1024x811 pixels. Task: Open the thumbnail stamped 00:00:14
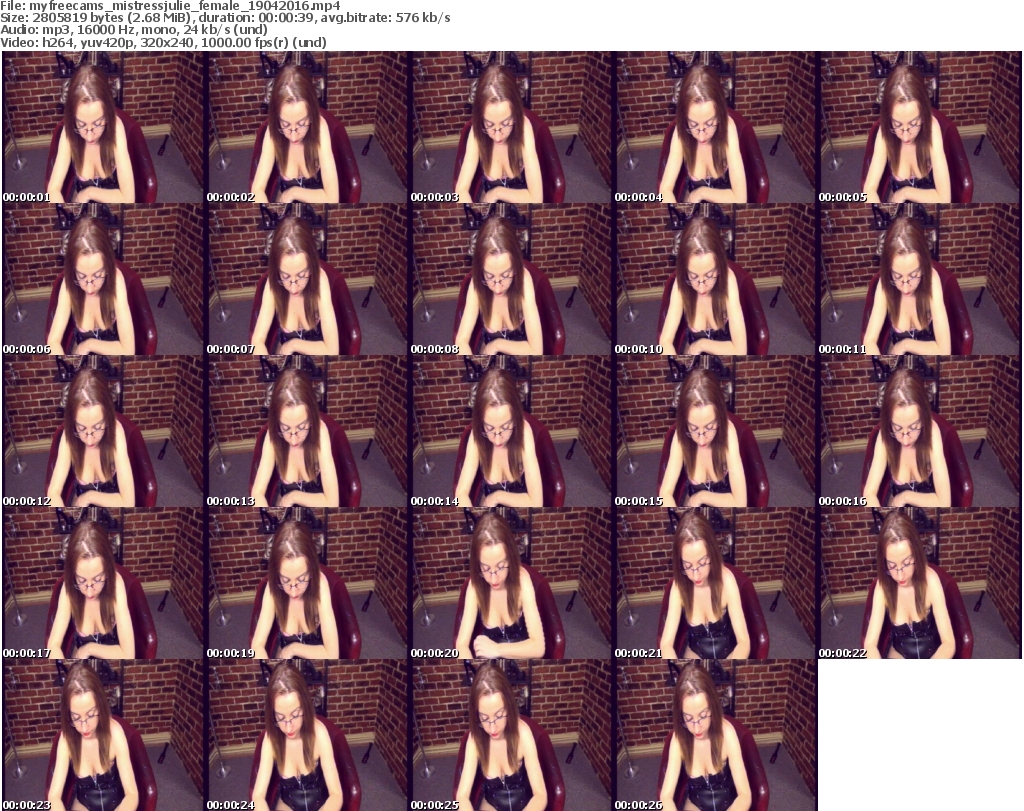click(511, 431)
